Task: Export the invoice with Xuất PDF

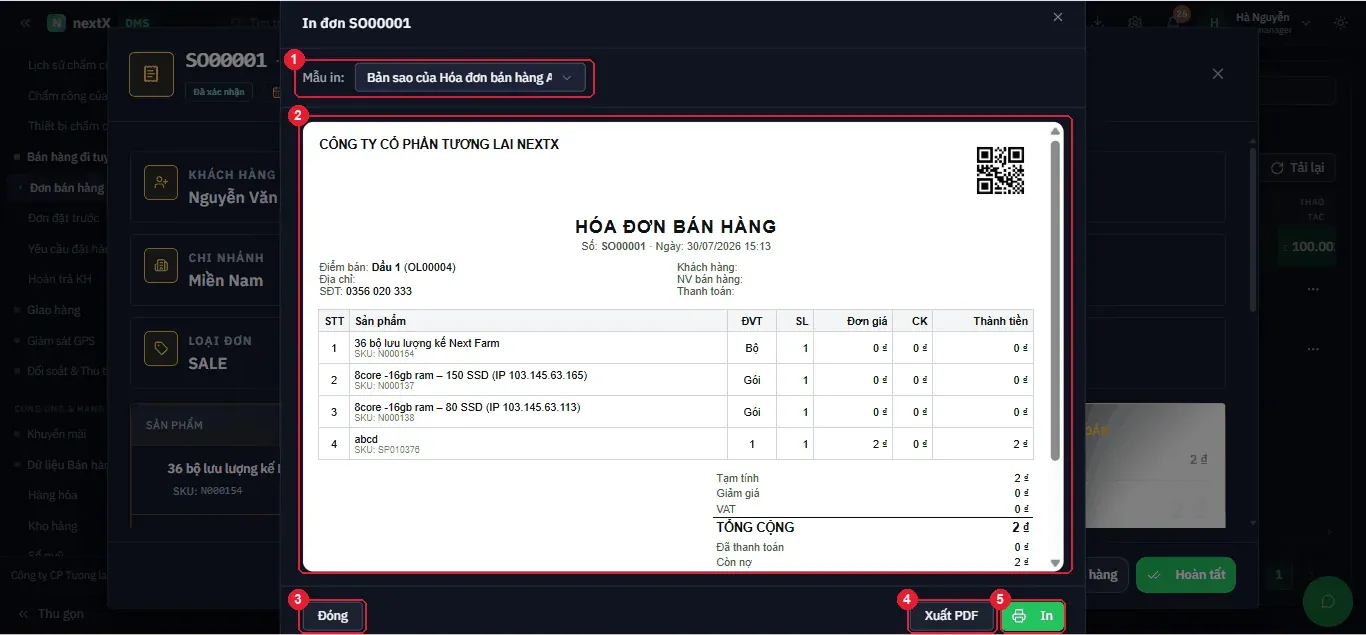Action: point(951,616)
